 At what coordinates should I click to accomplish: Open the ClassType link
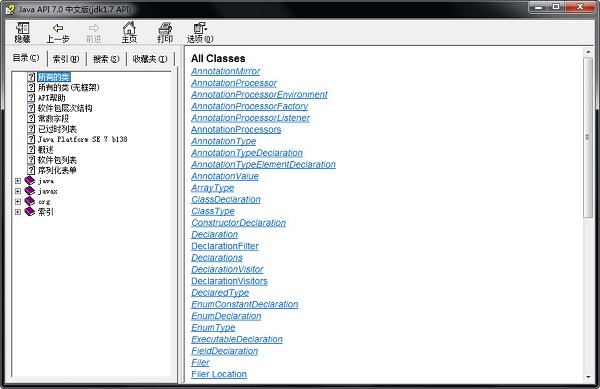coord(213,211)
